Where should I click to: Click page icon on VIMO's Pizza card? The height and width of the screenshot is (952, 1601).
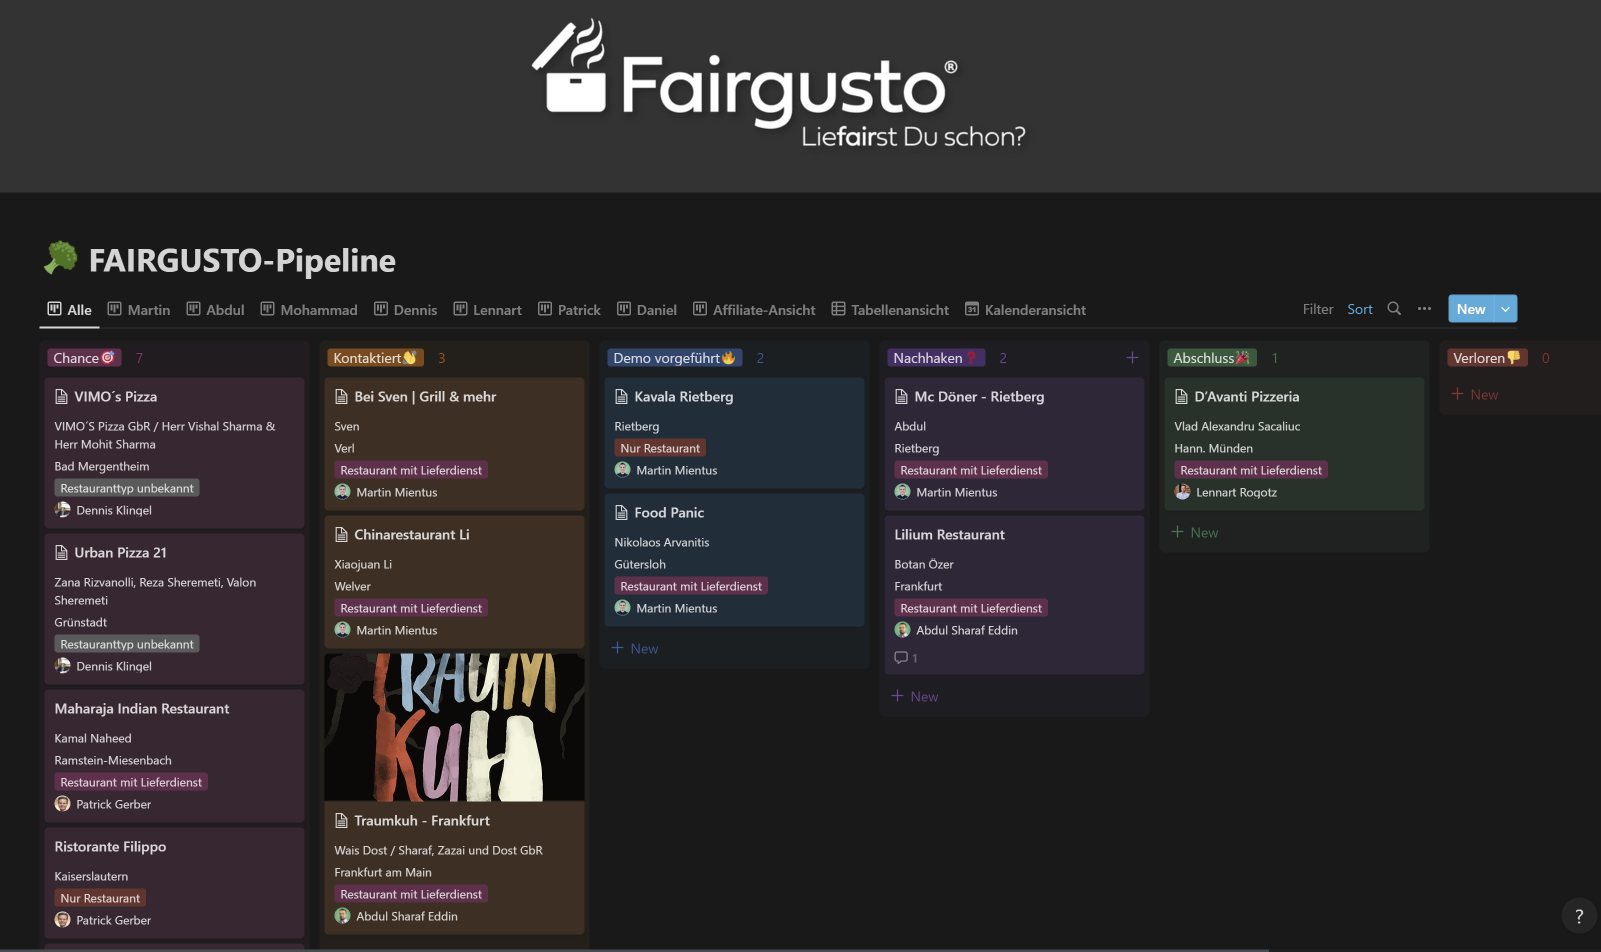point(62,397)
